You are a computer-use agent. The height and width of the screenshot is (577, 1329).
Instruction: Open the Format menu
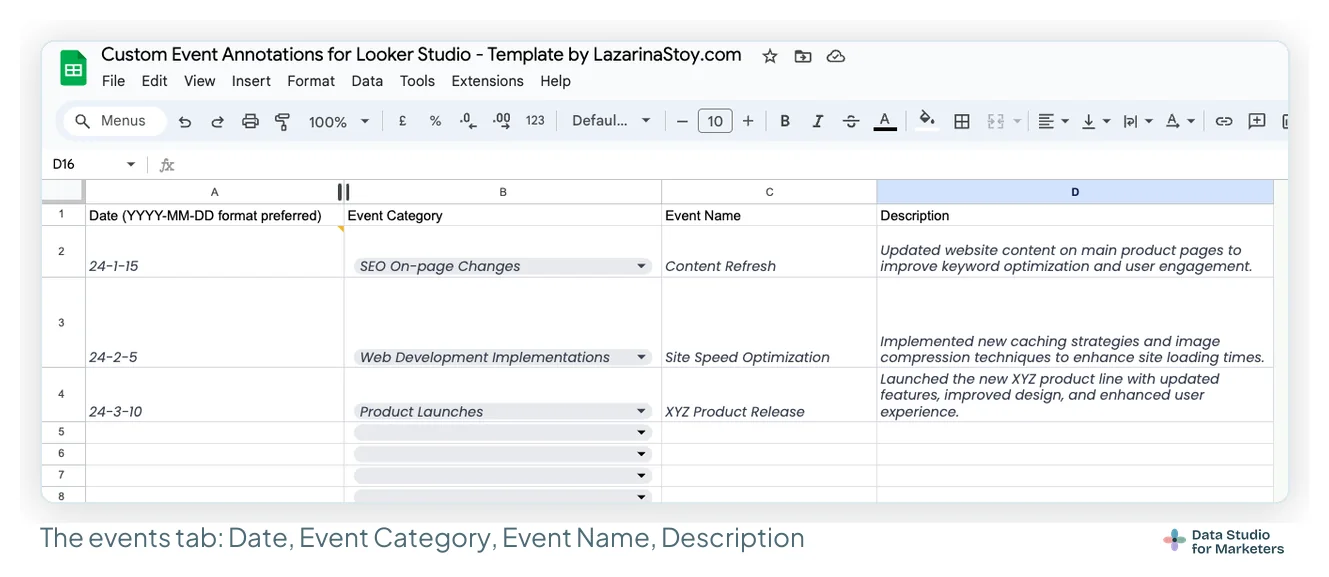(311, 81)
